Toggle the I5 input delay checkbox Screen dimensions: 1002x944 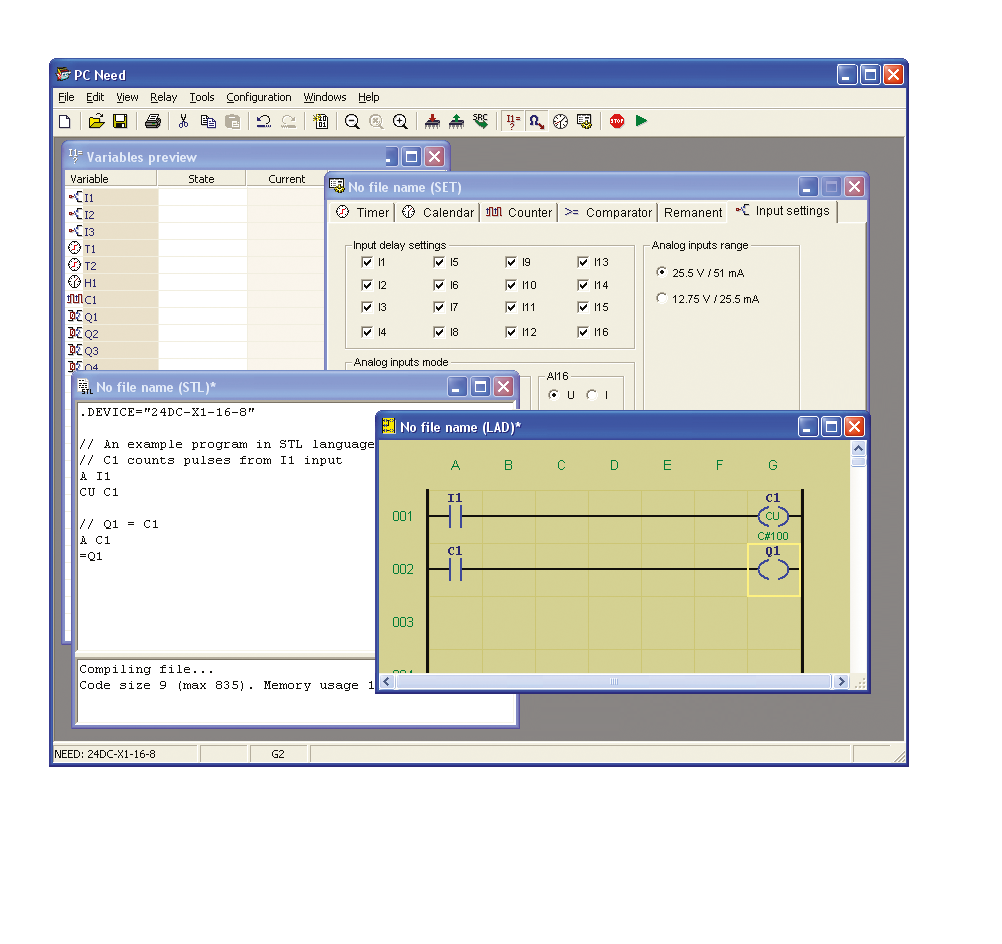click(x=439, y=262)
